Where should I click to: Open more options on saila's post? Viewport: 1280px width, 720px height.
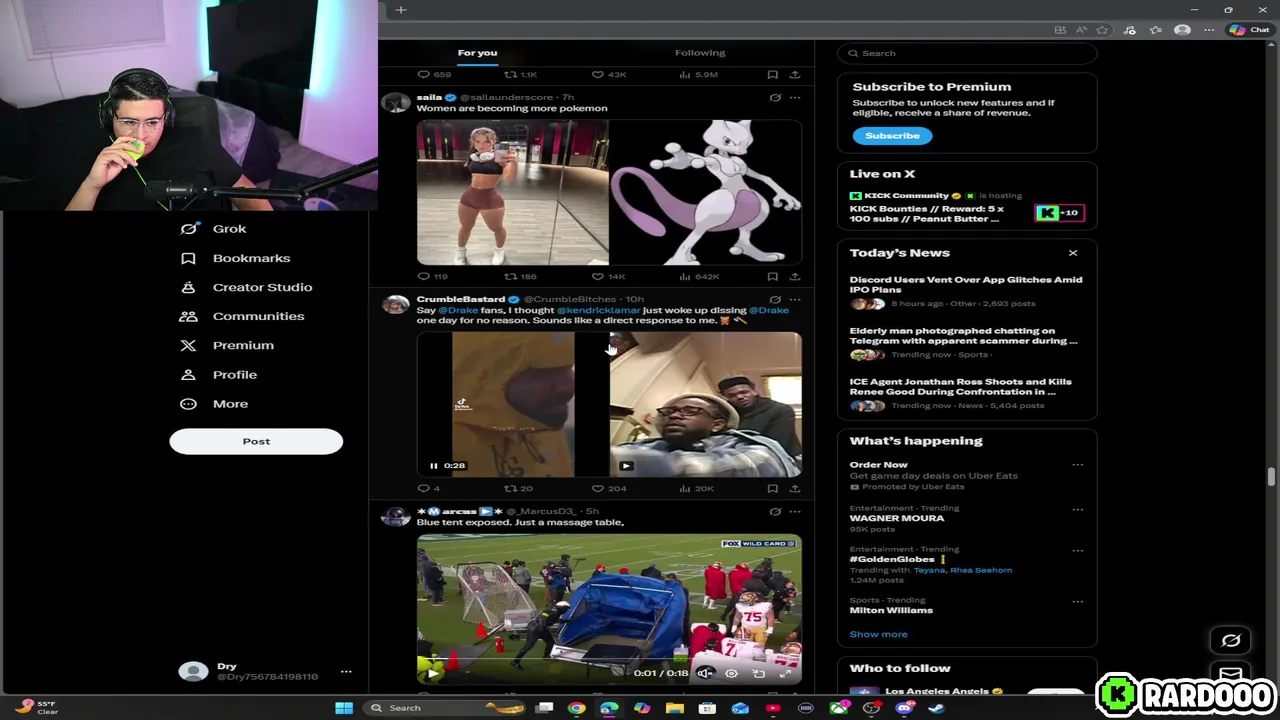[795, 98]
